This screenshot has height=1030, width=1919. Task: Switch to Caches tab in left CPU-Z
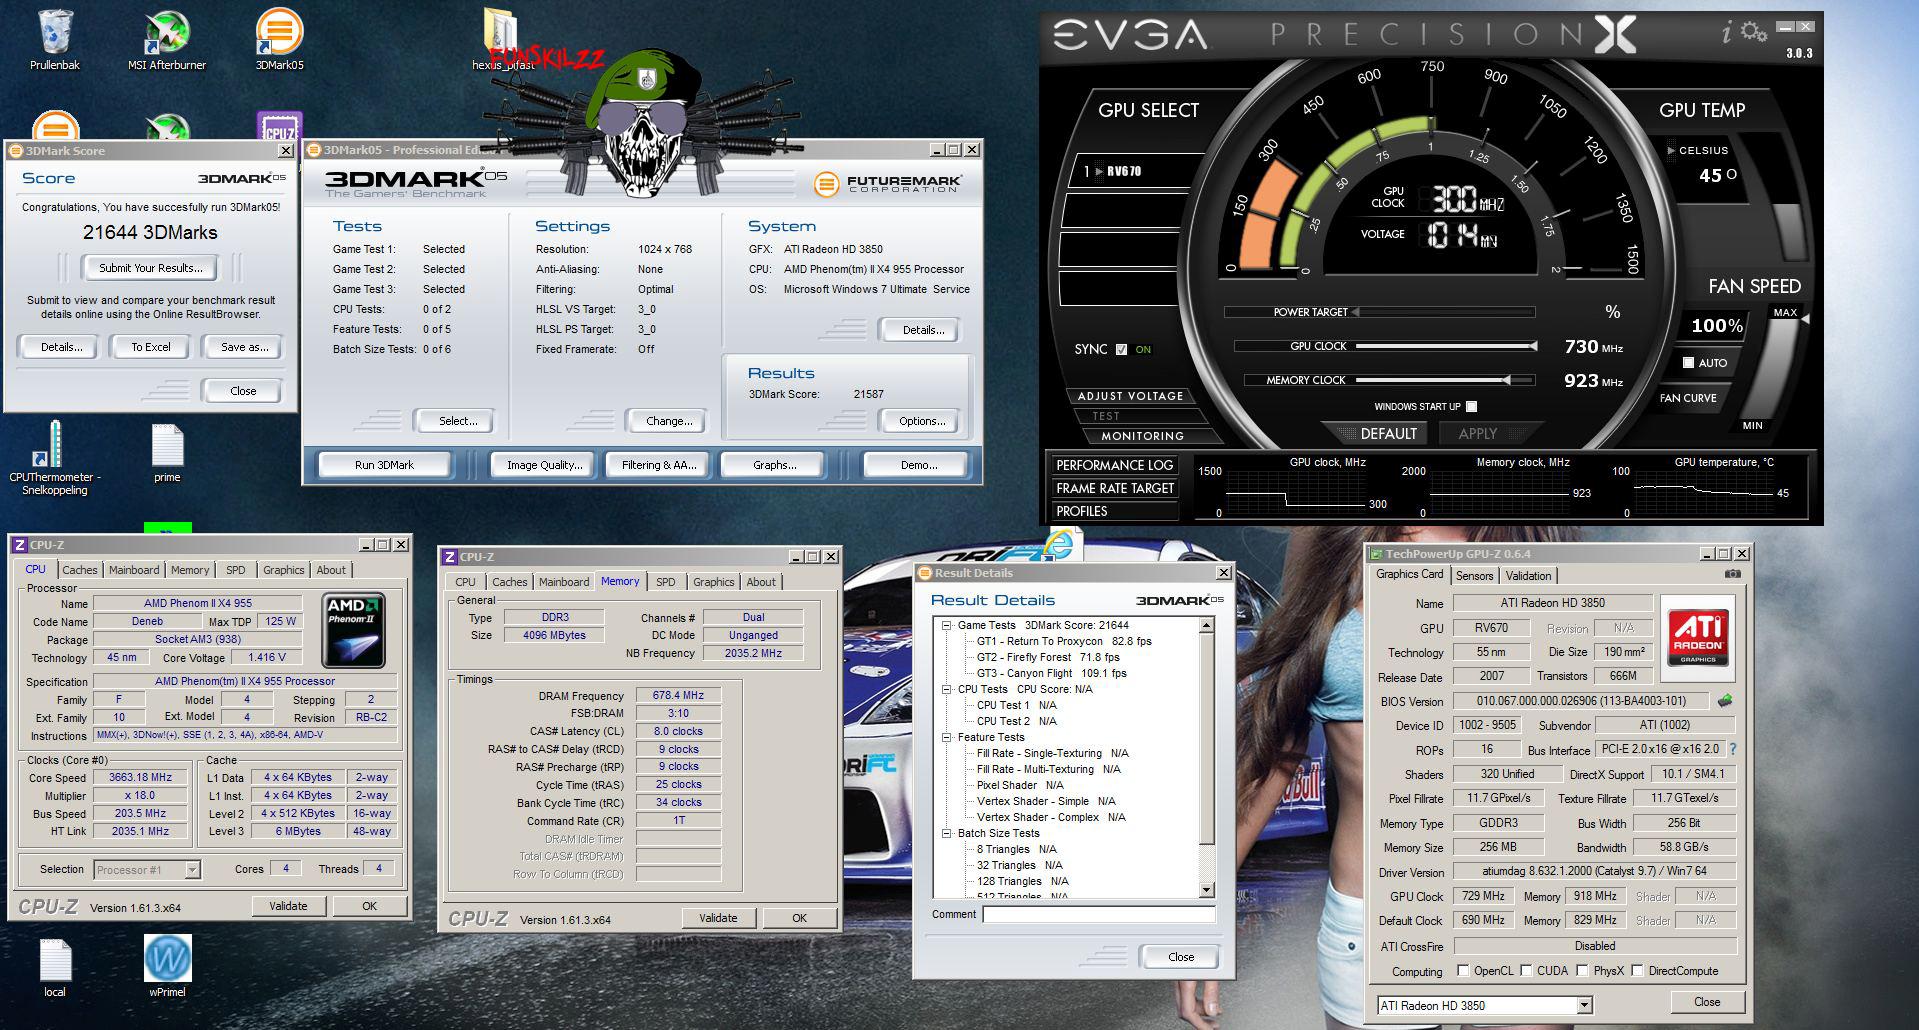[x=80, y=570]
